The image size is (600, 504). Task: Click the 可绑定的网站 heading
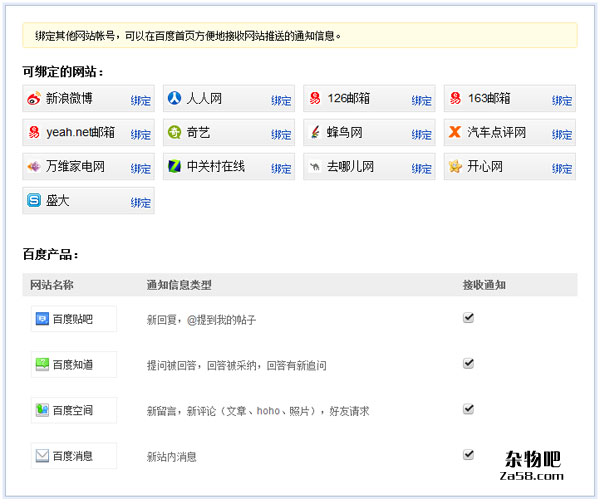pyautogui.click(x=63, y=72)
